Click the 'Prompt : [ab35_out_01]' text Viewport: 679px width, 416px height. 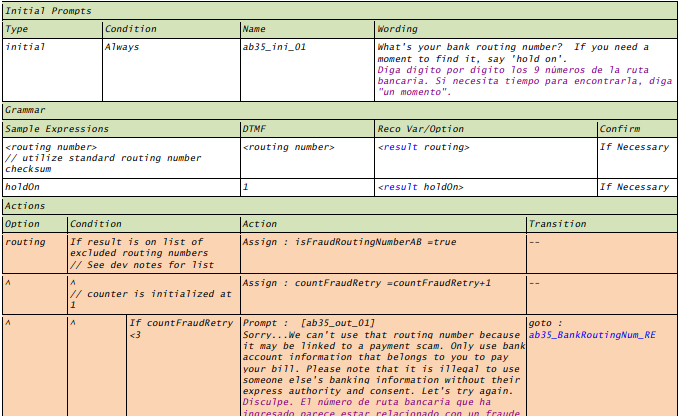click(x=309, y=323)
